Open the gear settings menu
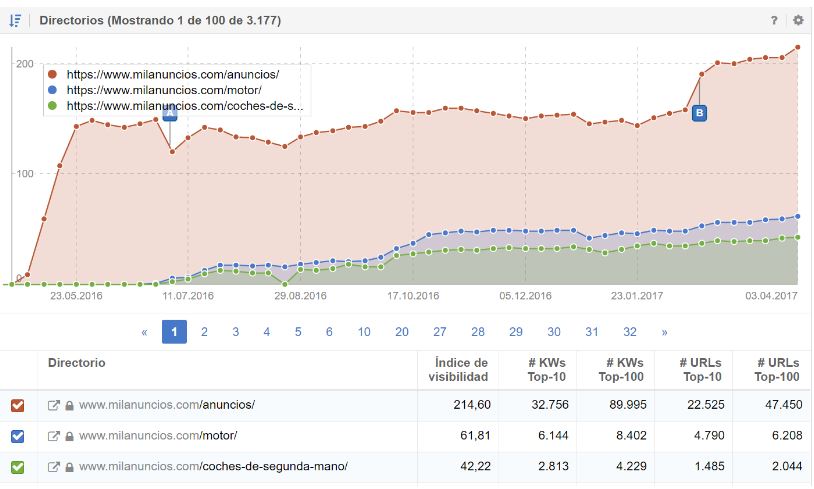This screenshot has width=814, height=489. click(x=797, y=20)
